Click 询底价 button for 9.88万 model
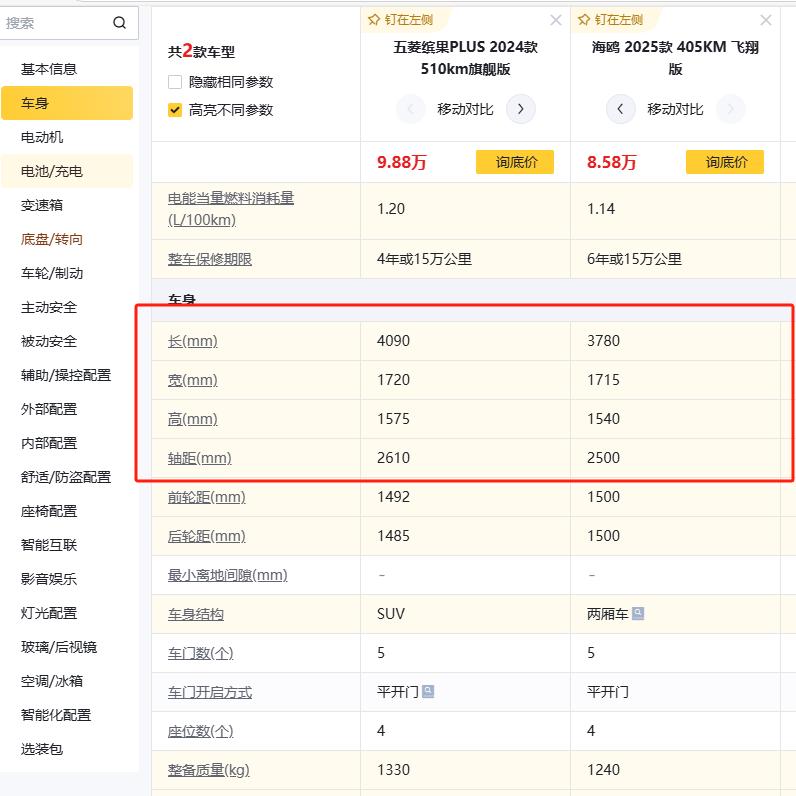Screen dimensions: 796x796 point(514,162)
